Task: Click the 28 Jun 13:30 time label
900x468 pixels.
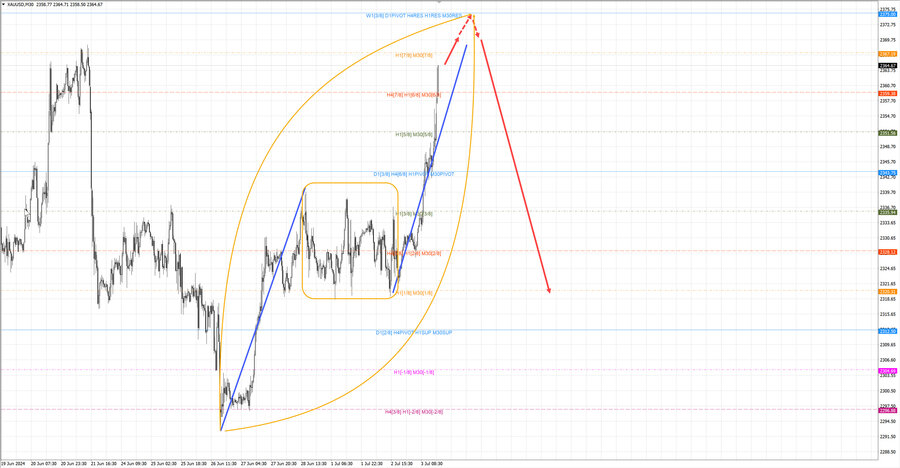Action: (314, 463)
